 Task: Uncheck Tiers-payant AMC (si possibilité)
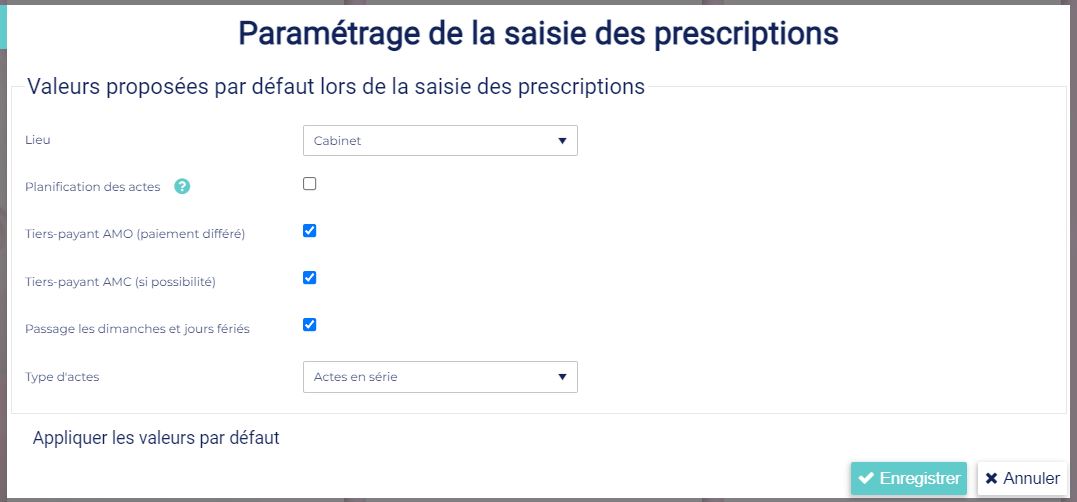tap(310, 278)
